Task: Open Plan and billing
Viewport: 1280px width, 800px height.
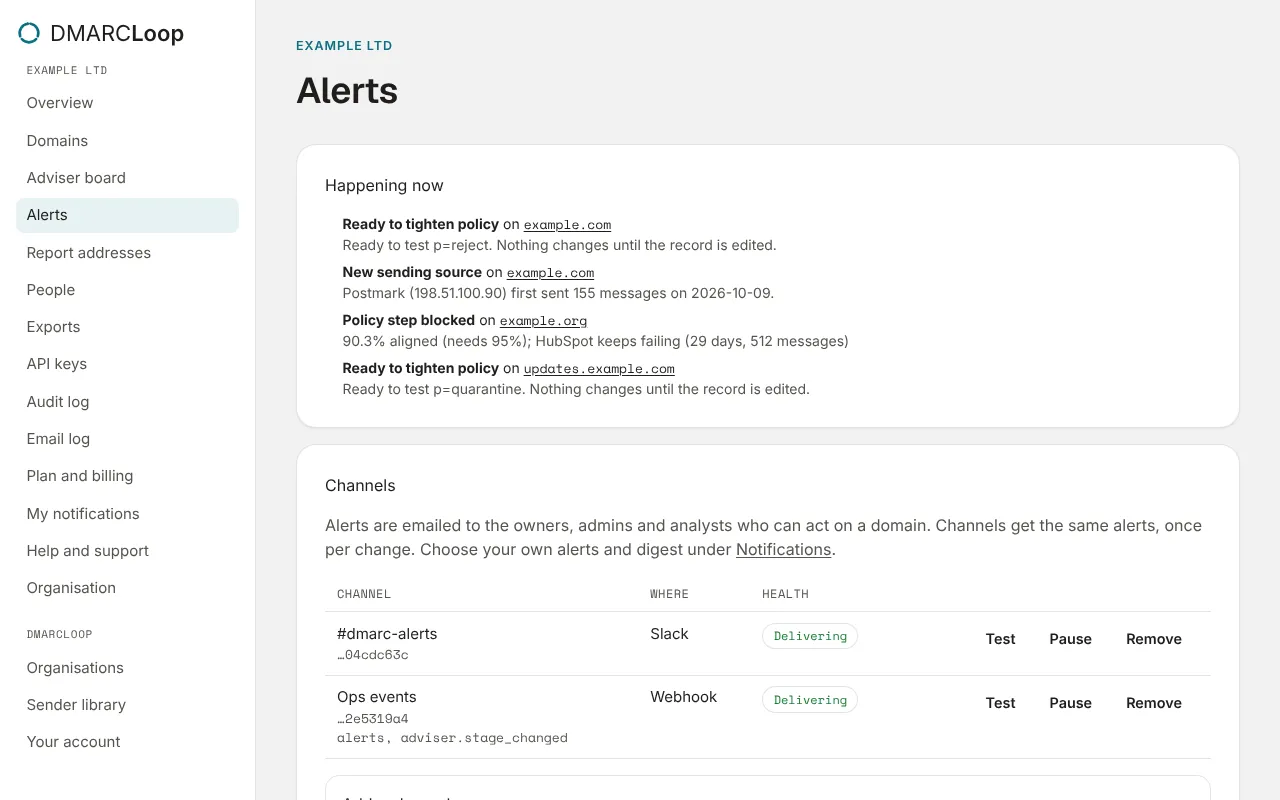Action: point(127,476)
